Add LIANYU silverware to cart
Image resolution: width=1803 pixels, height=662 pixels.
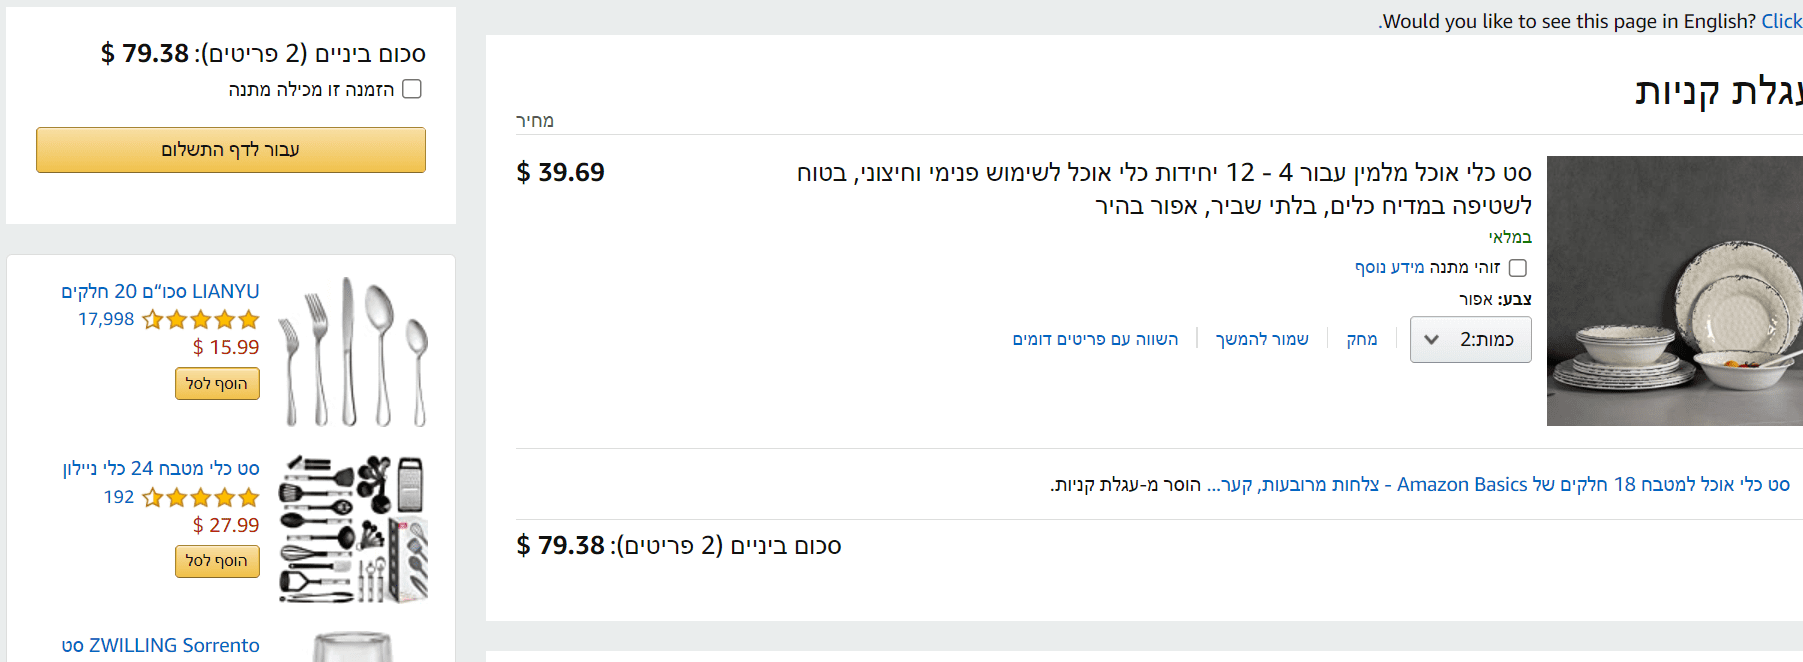(217, 384)
